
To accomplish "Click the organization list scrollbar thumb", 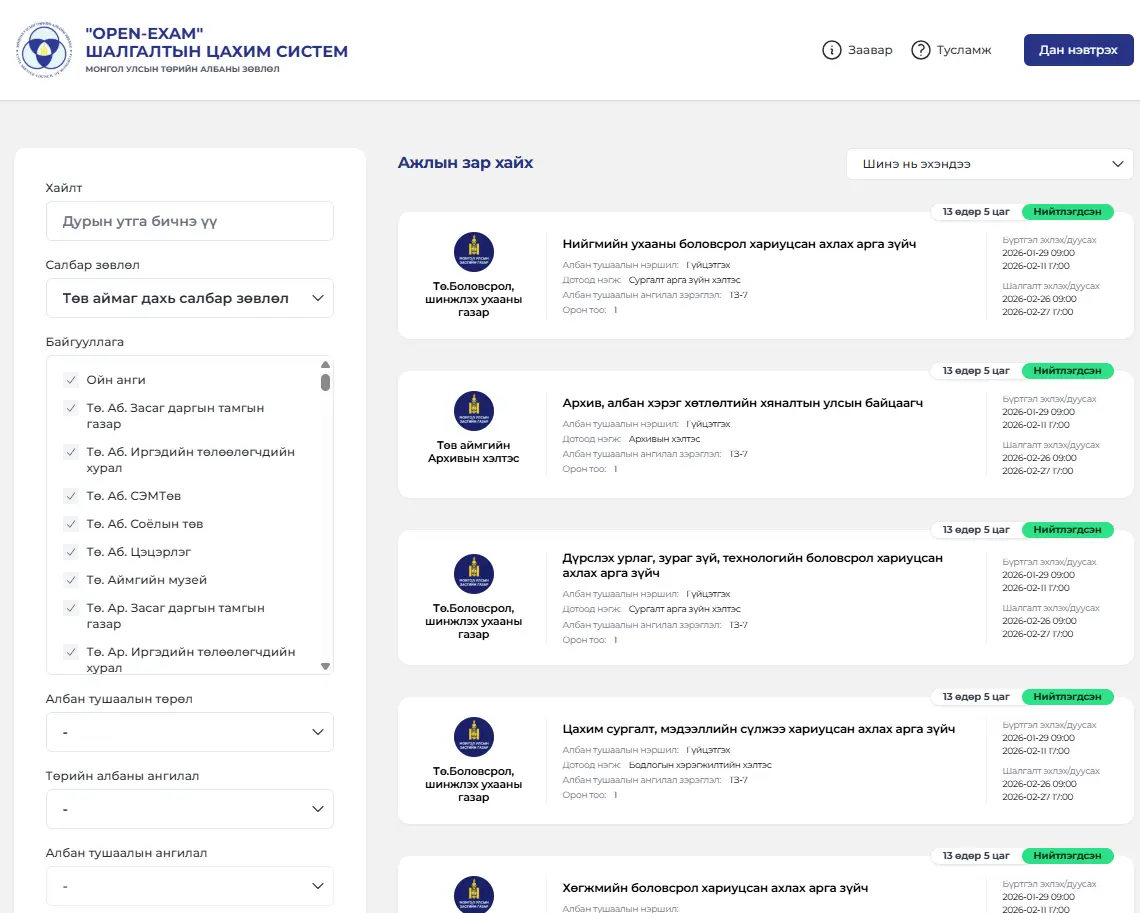I will [x=325, y=382].
